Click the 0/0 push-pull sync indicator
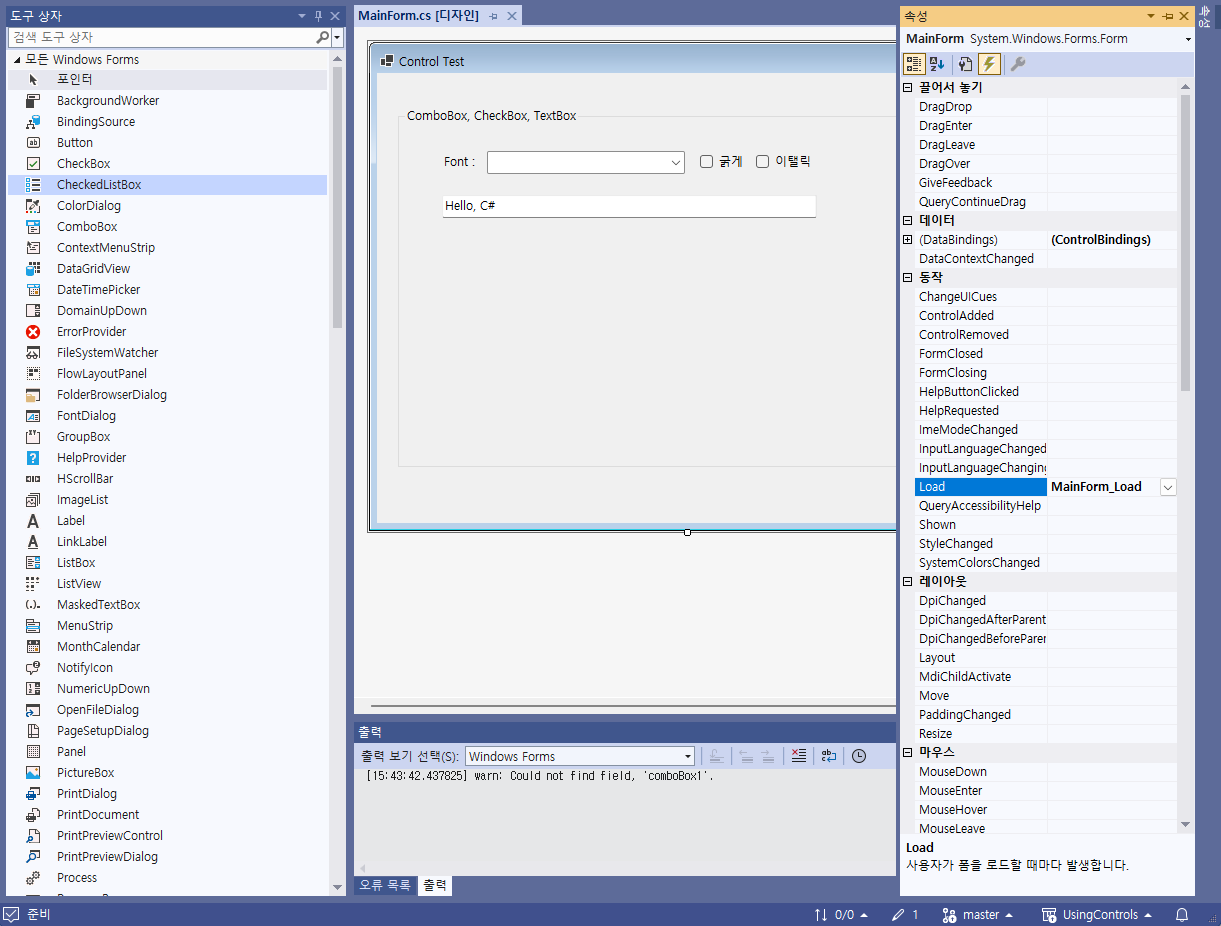1221x926 pixels. click(x=841, y=914)
